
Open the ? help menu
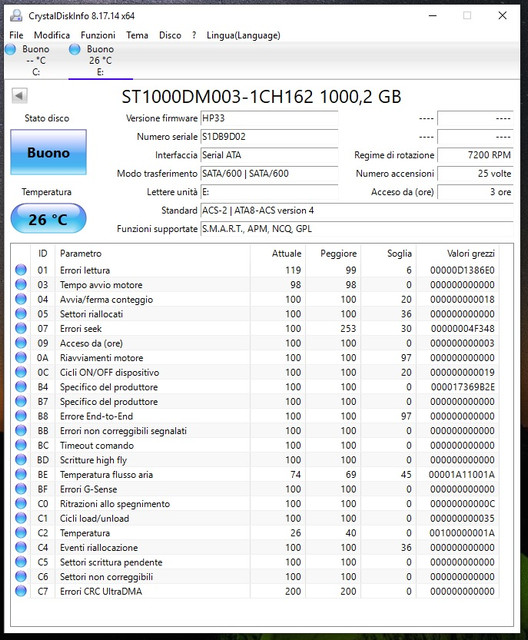(x=194, y=35)
